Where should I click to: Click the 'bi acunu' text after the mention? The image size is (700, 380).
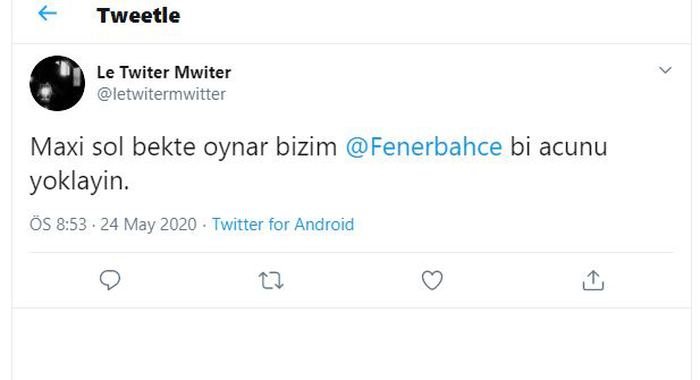pos(559,147)
